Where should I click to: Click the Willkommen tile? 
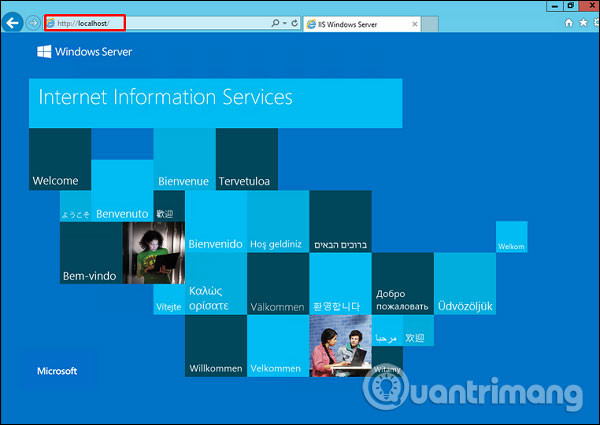click(x=215, y=346)
